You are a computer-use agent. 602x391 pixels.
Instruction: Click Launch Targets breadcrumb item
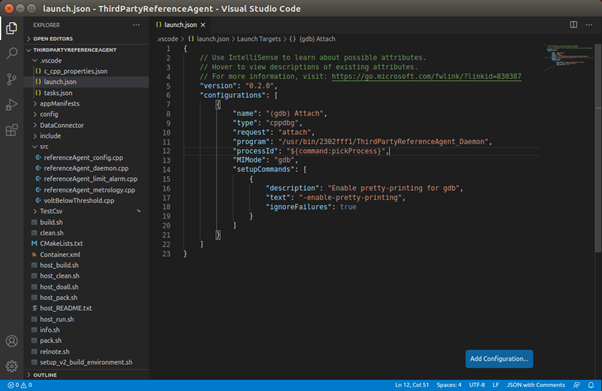tap(259, 39)
